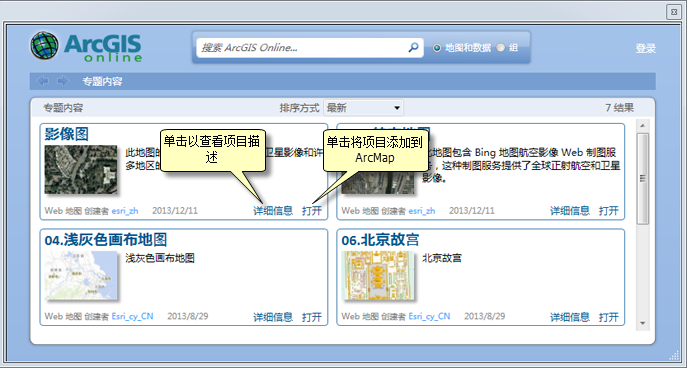Image resolution: width=687 pixels, height=368 pixels.
Task: Click the 04.浅灰色画布地图 title
Action: point(106,240)
